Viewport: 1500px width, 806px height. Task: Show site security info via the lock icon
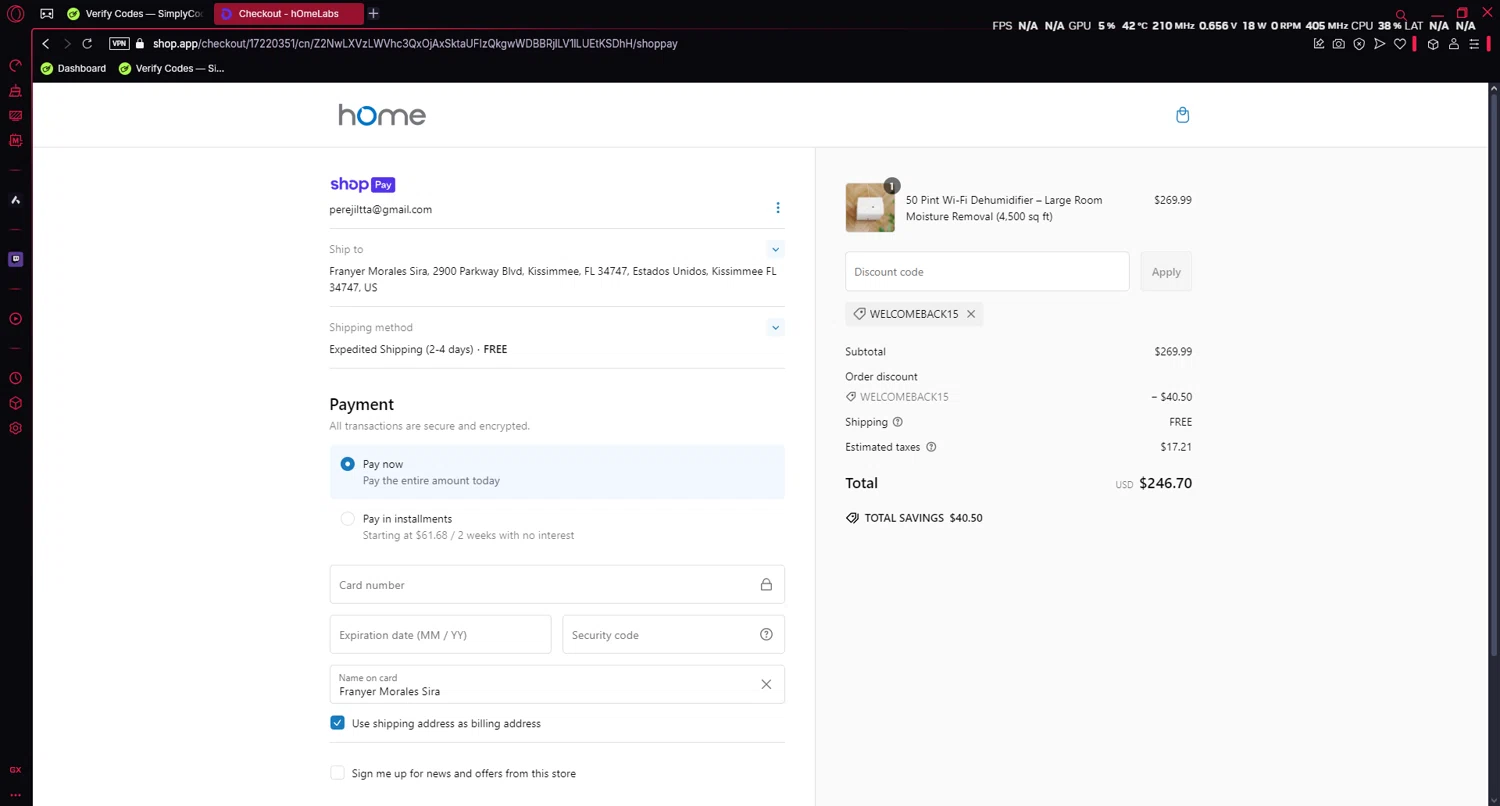tap(140, 44)
